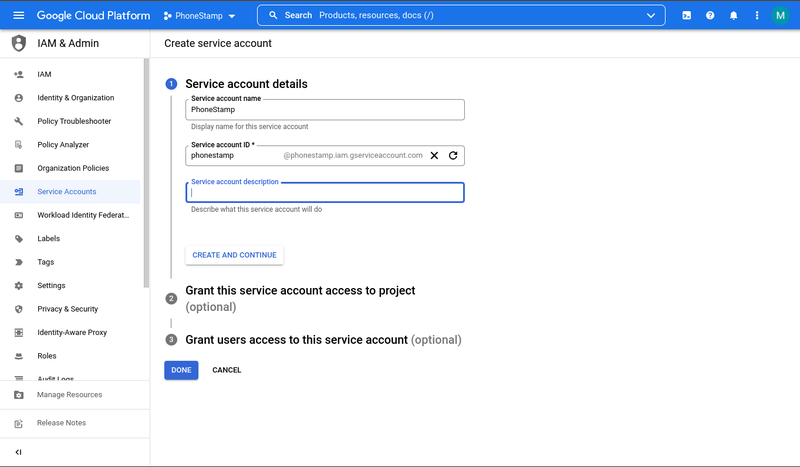Image resolution: width=800 pixels, height=467 pixels.
Task: Click the Manage Resources folder icon
Action: point(19,395)
